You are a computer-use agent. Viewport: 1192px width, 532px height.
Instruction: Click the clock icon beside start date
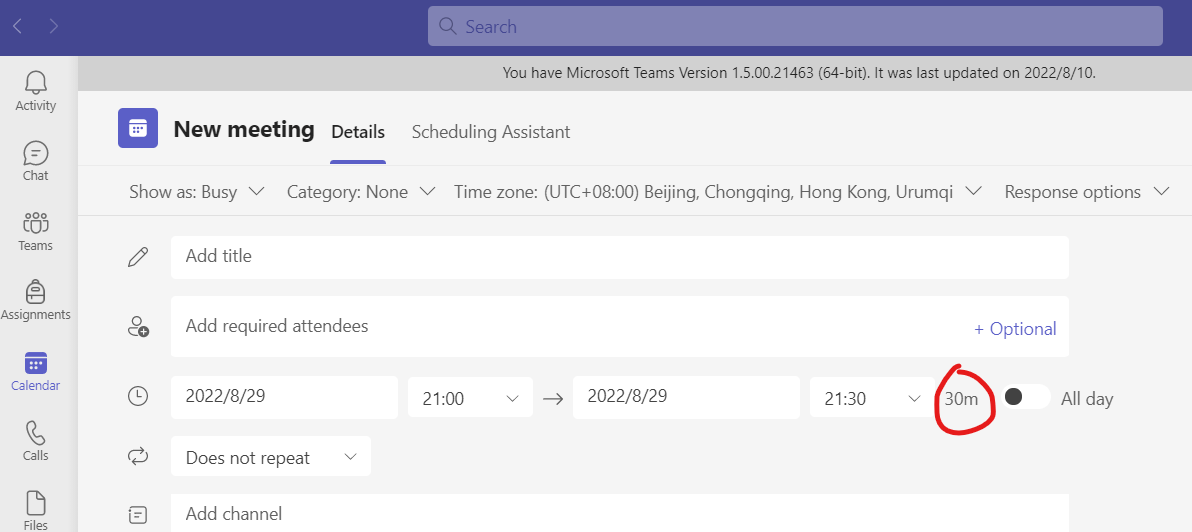(138, 396)
